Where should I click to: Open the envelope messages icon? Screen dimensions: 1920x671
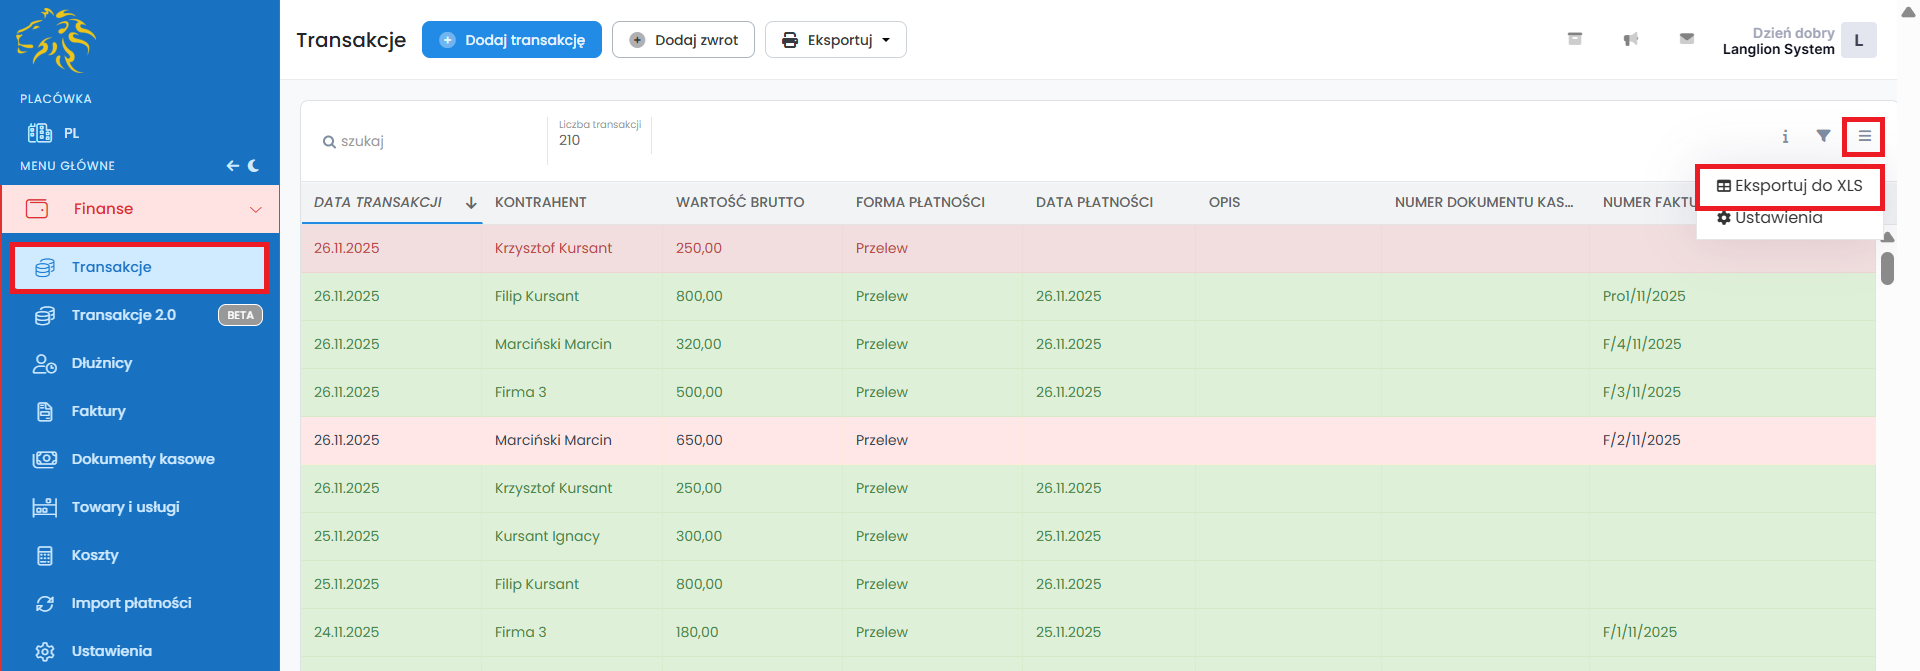[1687, 39]
